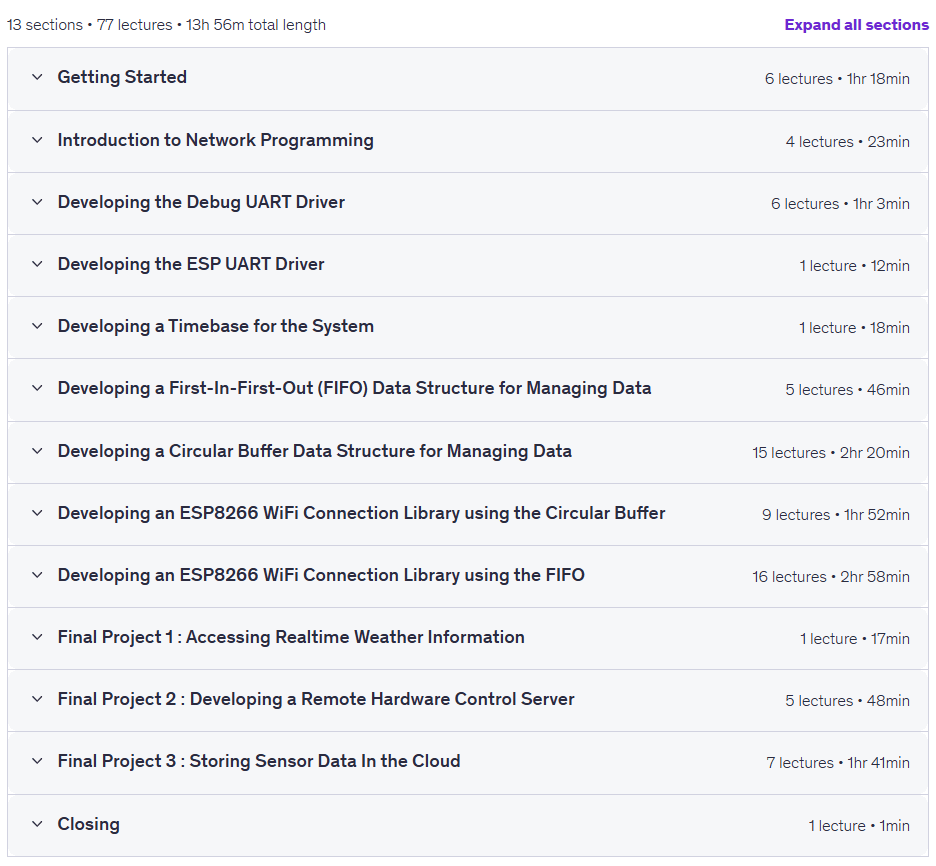Select WiFi Connection Library using the FIFO title

(x=321, y=575)
